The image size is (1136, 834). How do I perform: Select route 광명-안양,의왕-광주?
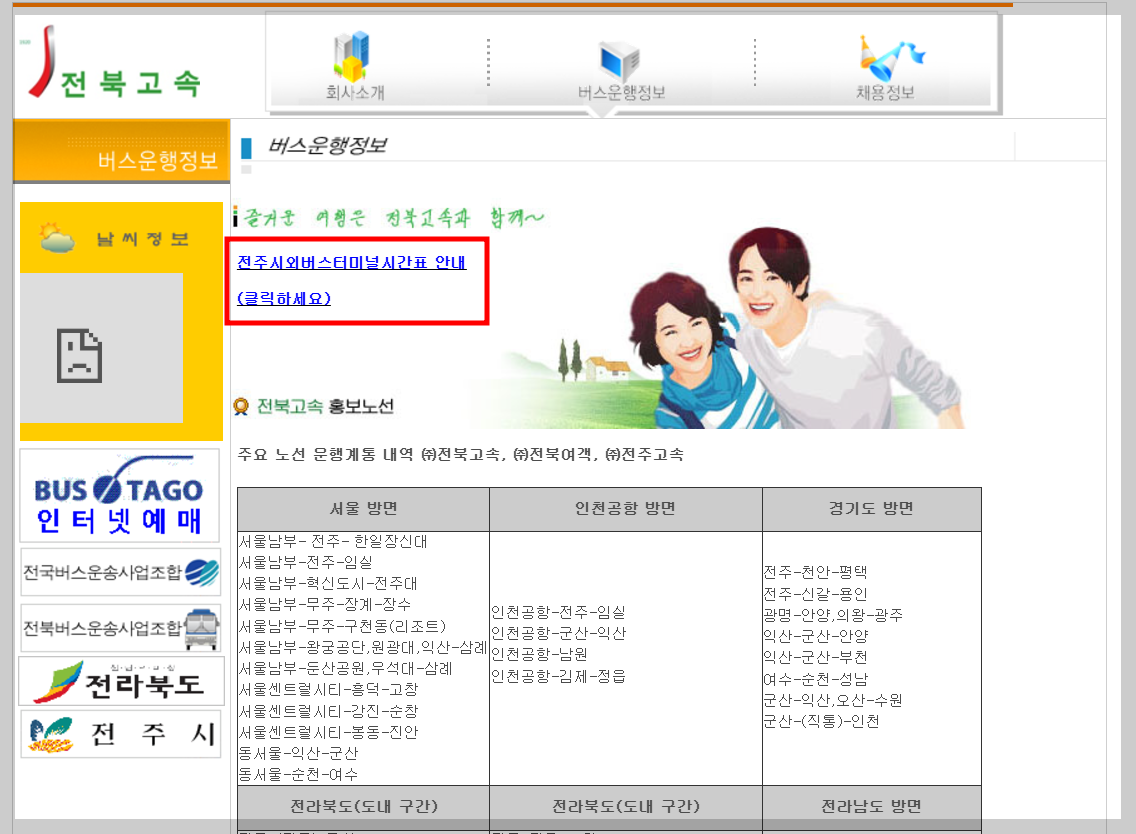click(x=833, y=615)
